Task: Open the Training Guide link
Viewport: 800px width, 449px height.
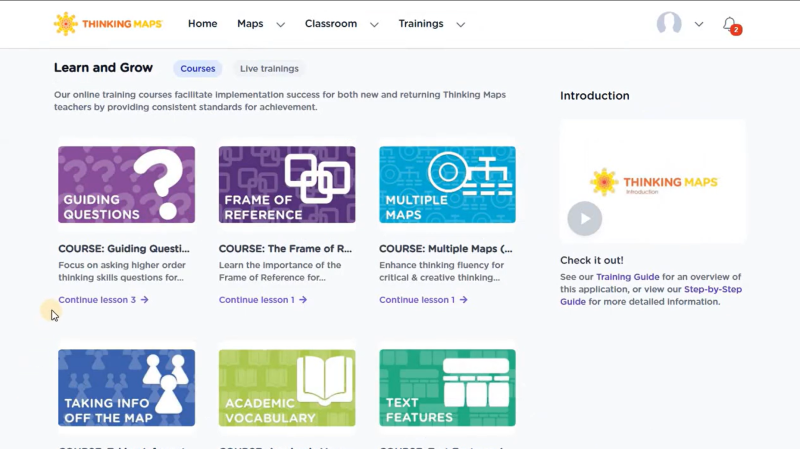Action: (x=628, y=277)
